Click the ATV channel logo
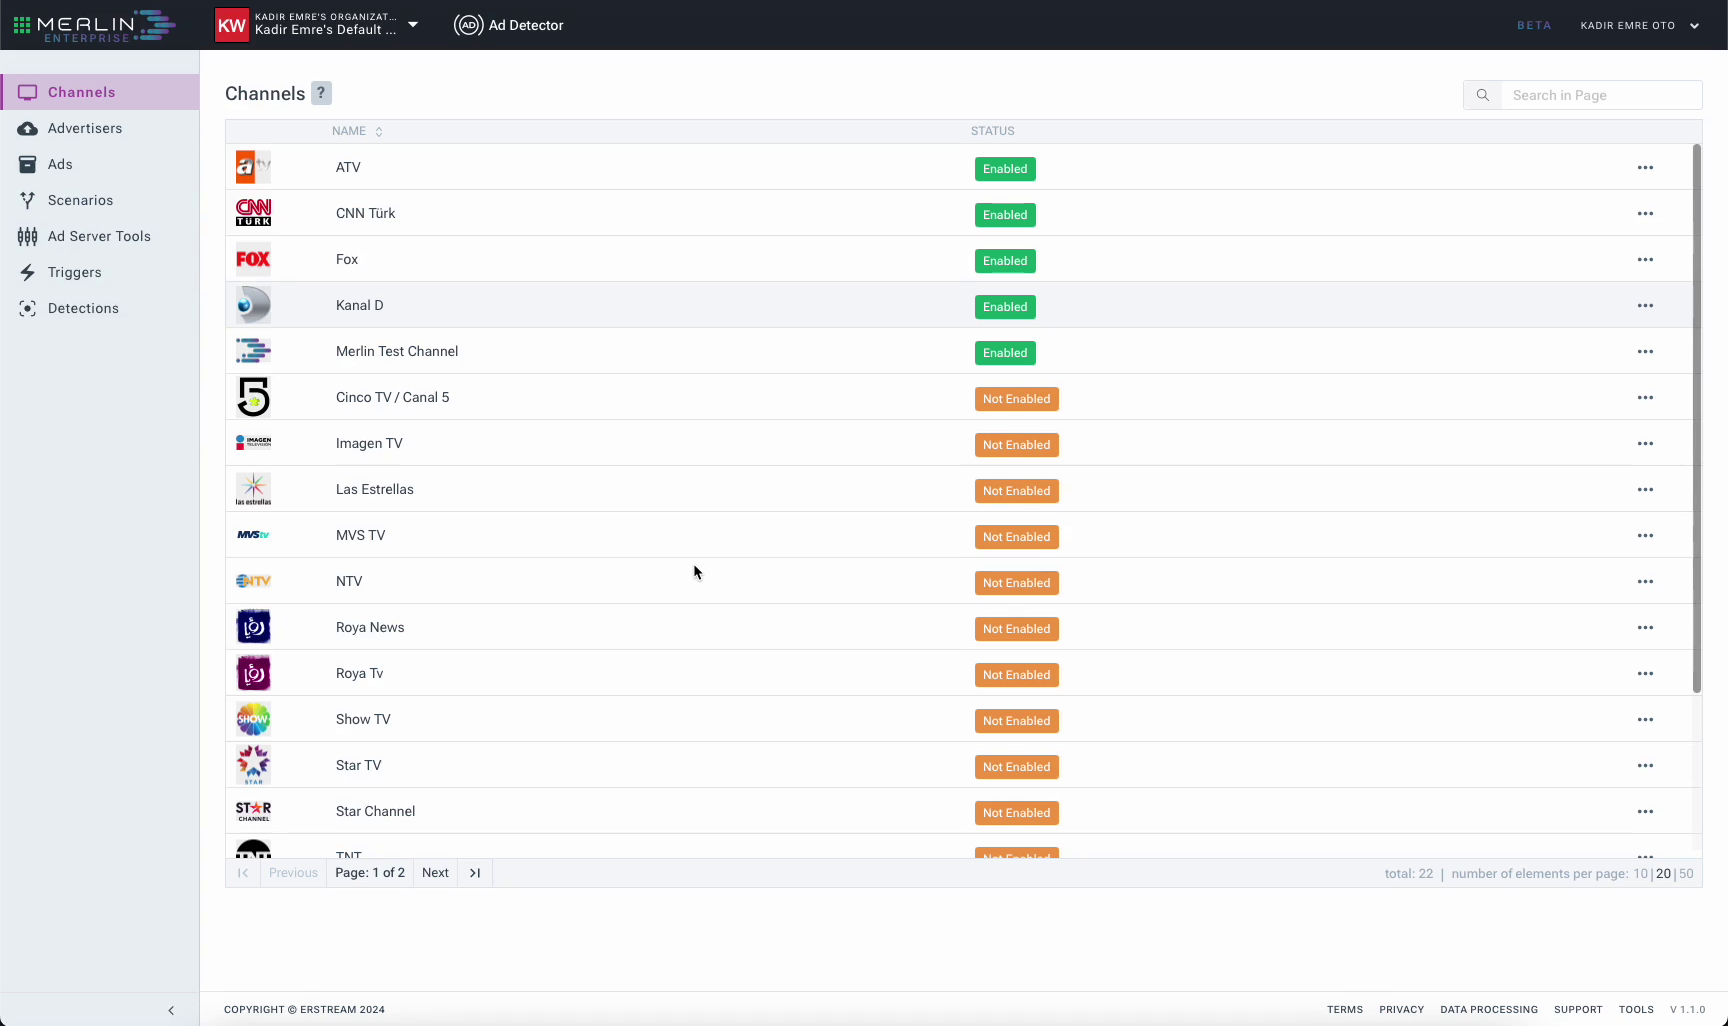This screenshot has height=1026, width=1728. tap(253, 167)
